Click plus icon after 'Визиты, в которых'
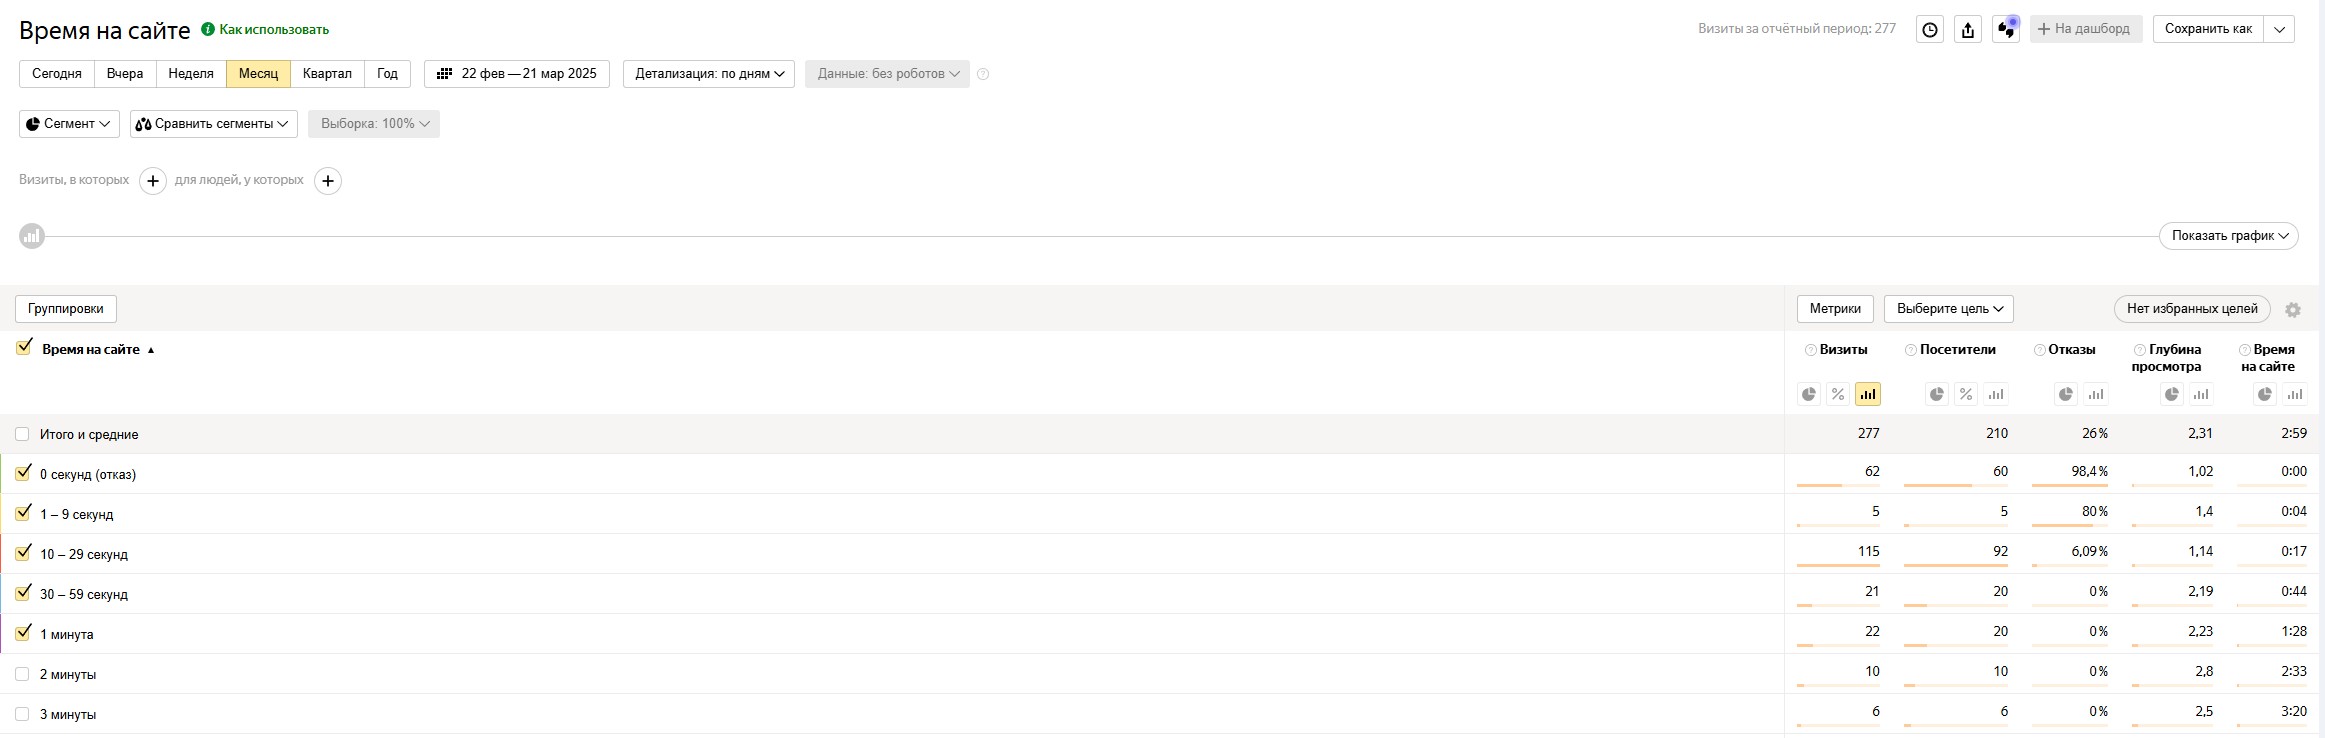This screenshot has height=738, width=2325. (x=152, y=181)
